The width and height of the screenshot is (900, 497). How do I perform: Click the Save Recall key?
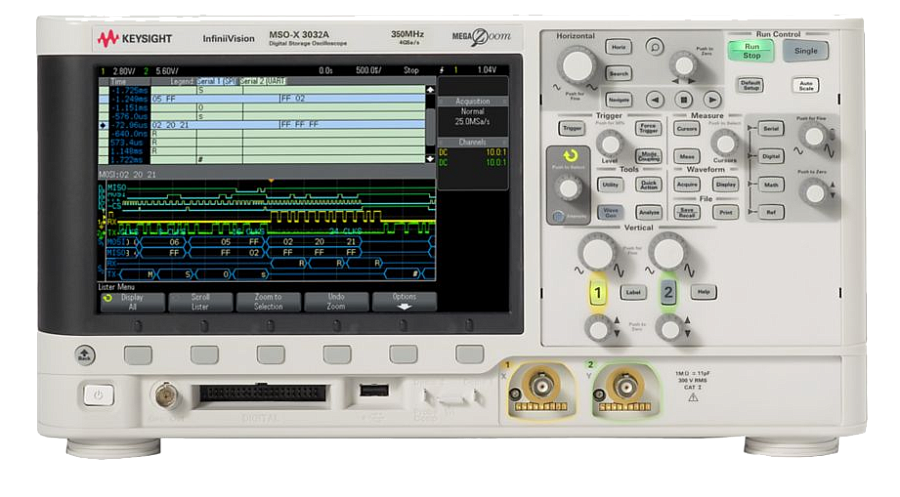(x=687, y=213)
